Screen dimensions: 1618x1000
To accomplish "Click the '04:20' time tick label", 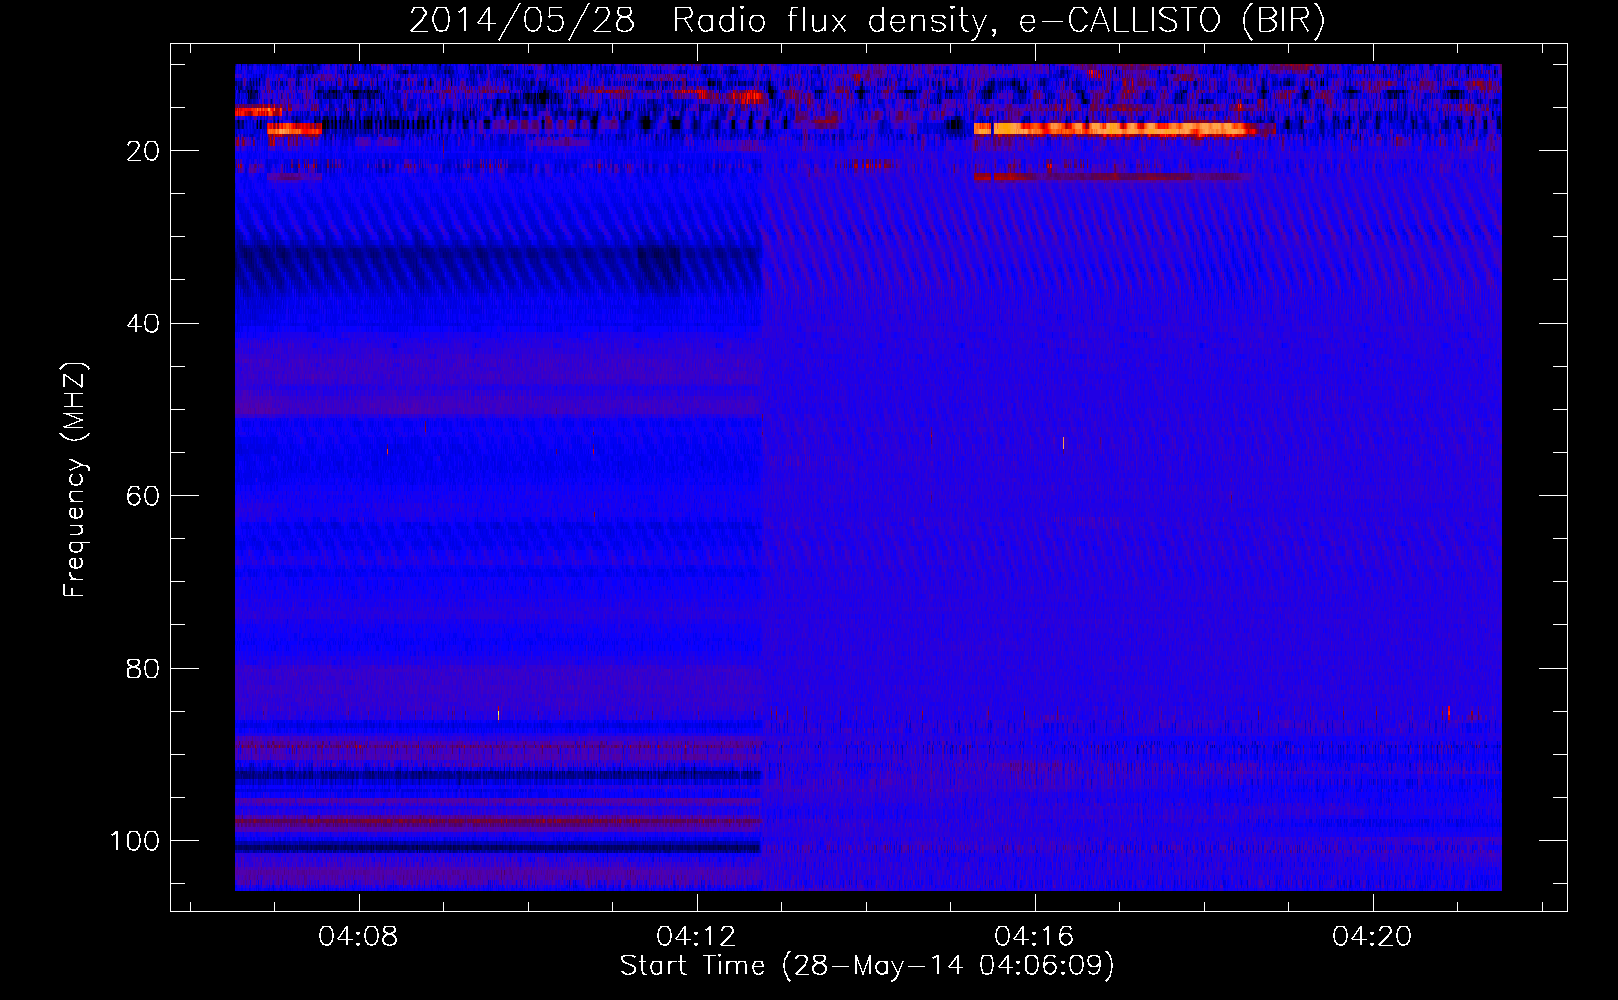I will (x=1372, y=937).
